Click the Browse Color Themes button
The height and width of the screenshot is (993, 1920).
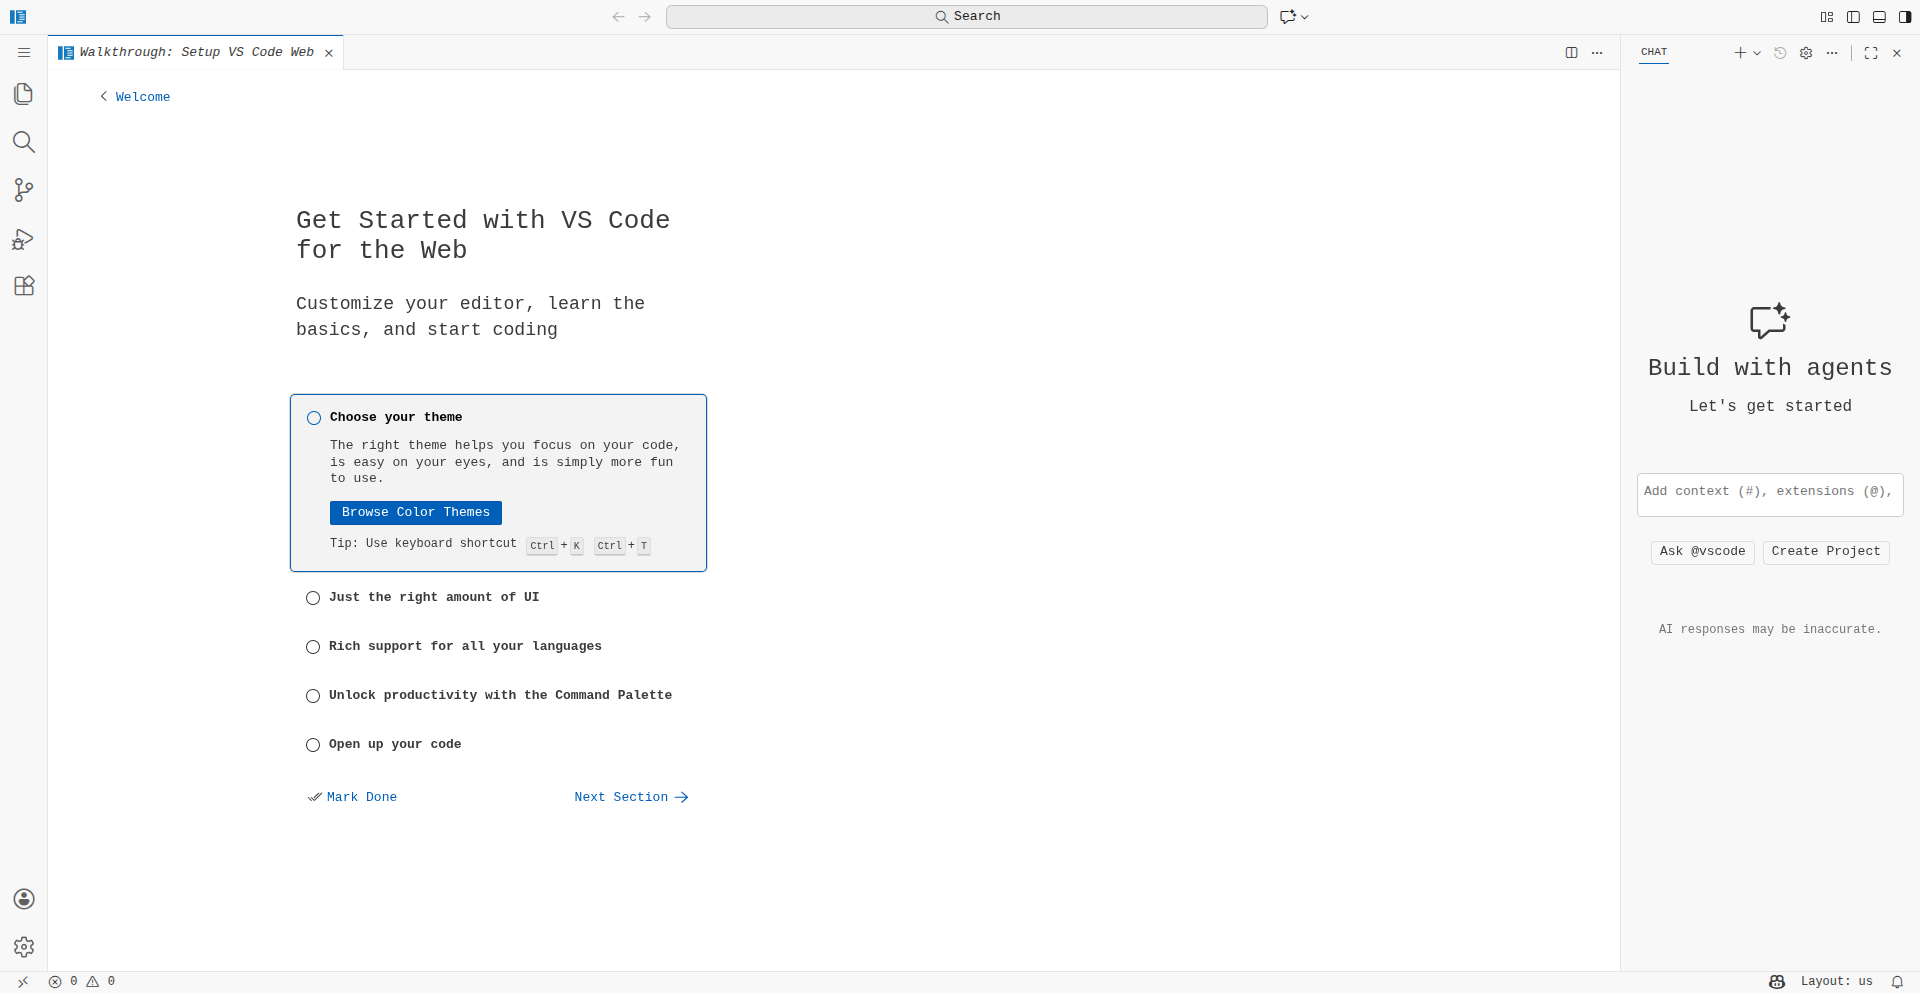pos(416,513)
